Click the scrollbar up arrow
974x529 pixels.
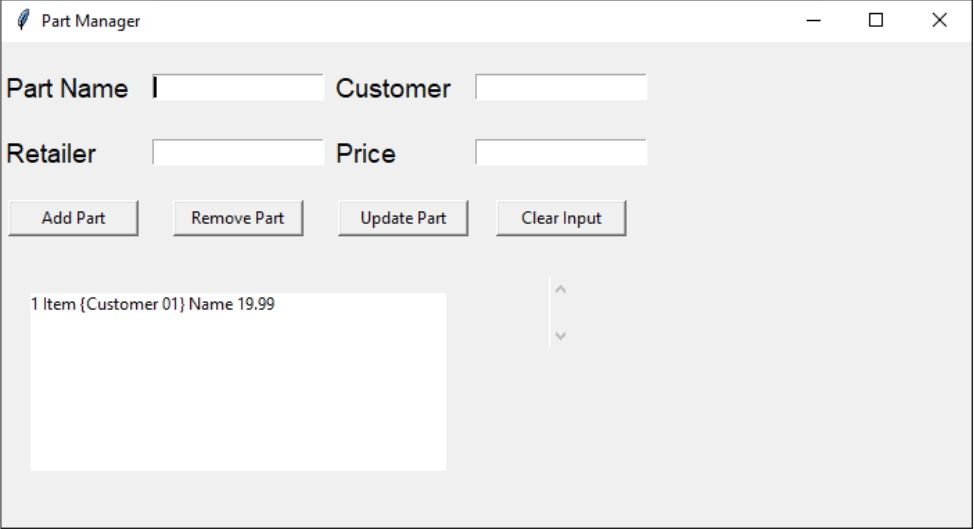pos(560,289)
